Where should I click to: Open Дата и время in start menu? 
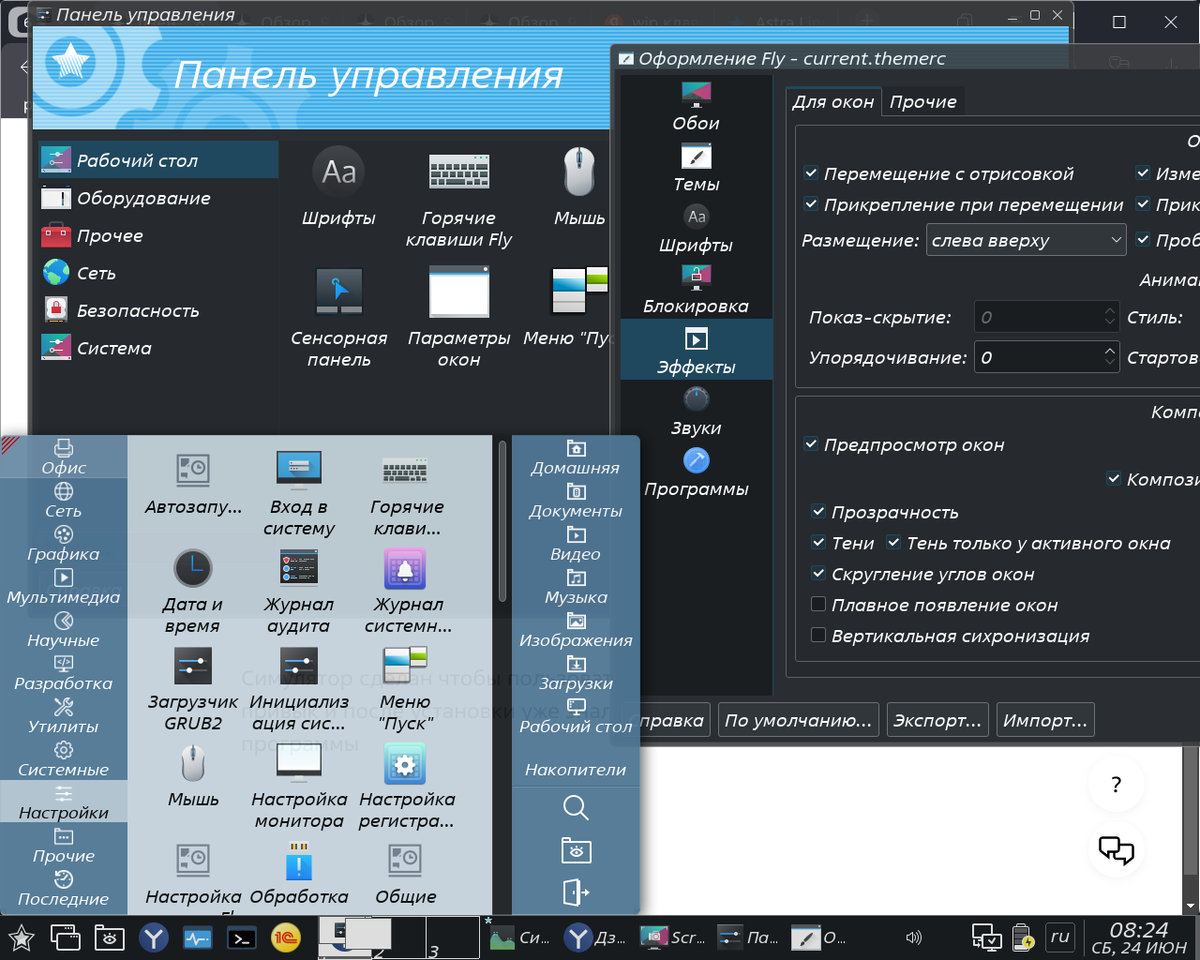(192, 592)
